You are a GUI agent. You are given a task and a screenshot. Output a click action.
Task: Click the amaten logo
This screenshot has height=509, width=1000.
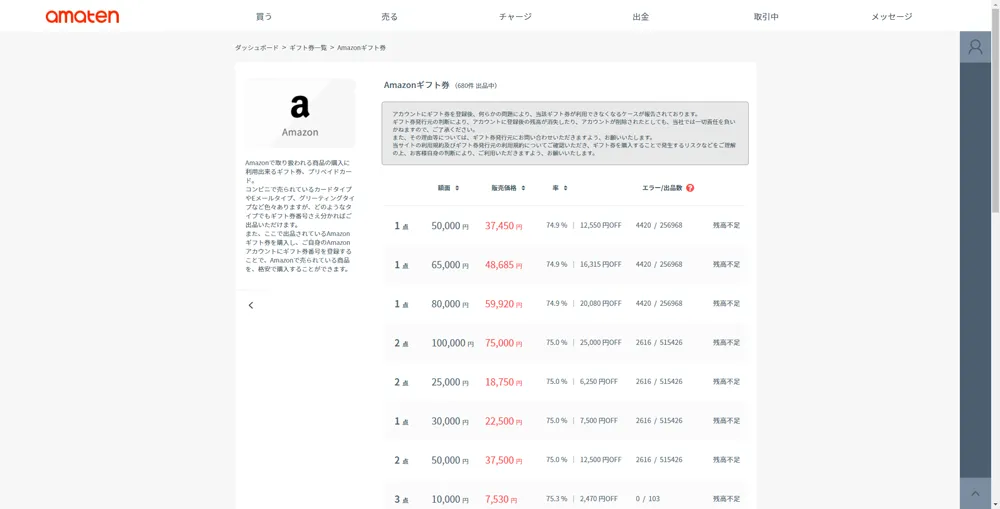coord(82,17)
